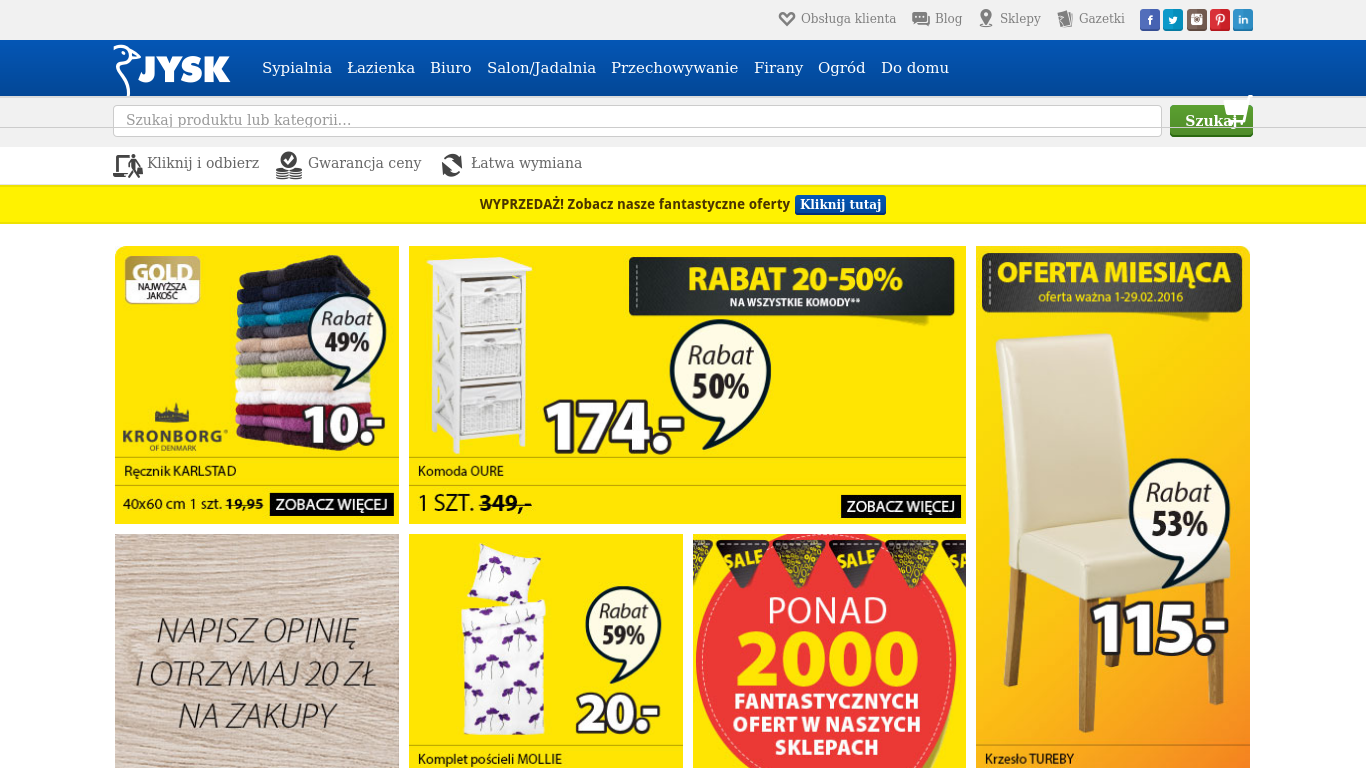Viewport: 1366px width, 768px height.
Task: Open the Gwarancja ceny link
Action: pos(364,163)
